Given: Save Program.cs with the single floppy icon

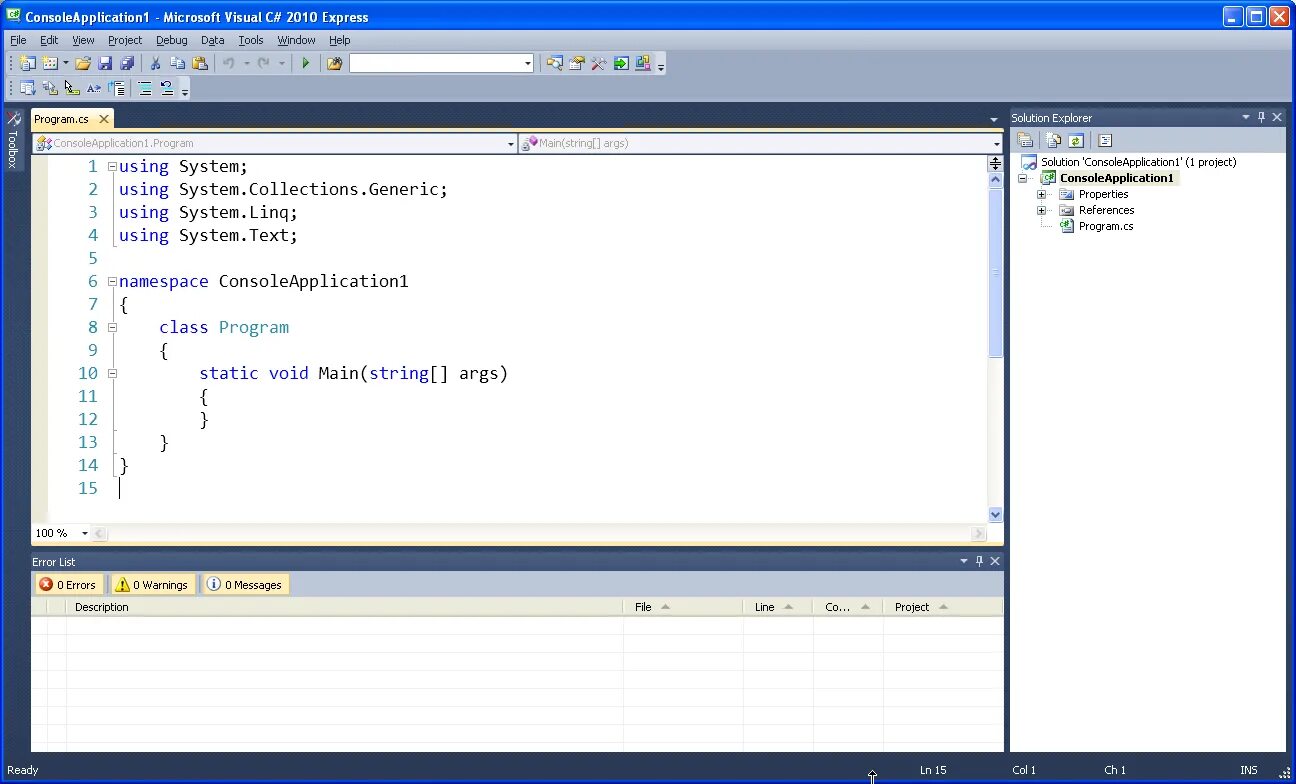Looking at the screenshot, I should pos(105,63).
